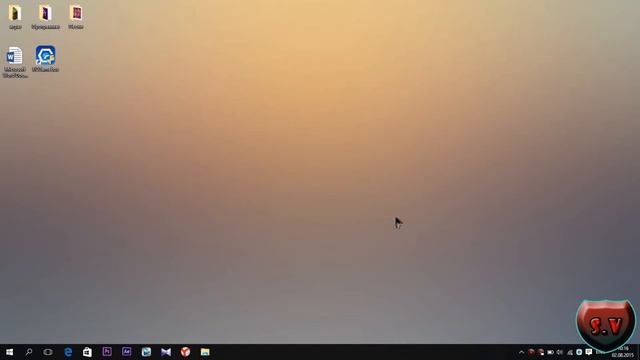The height and width of the screenshot is (360, 640).
Task: Open the Windows Start menu
Action: click(x=9, y=352)
